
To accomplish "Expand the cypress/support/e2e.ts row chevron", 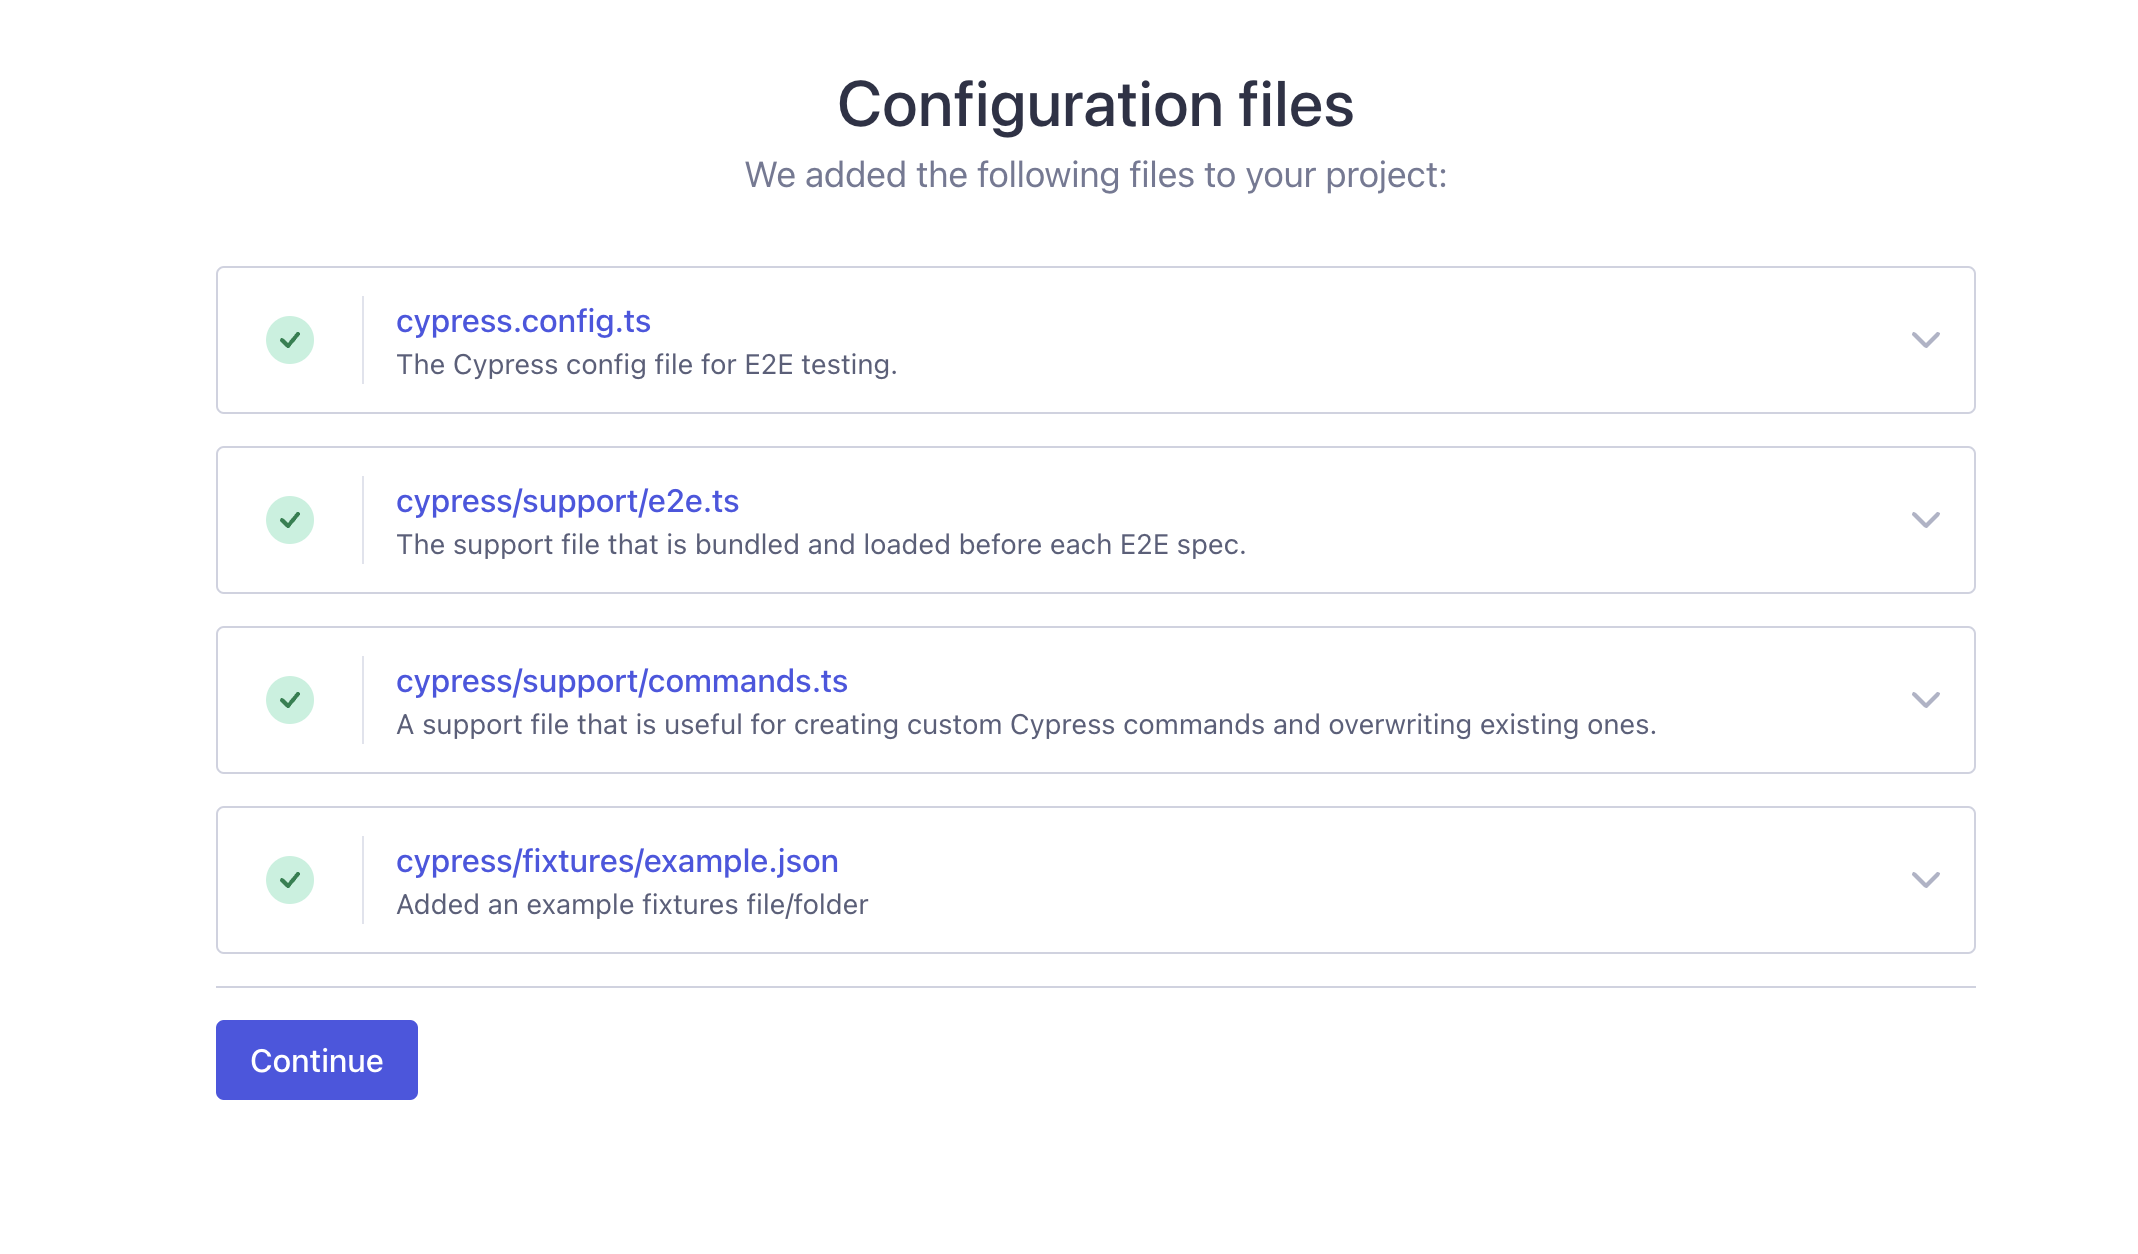I will 1925,520.
